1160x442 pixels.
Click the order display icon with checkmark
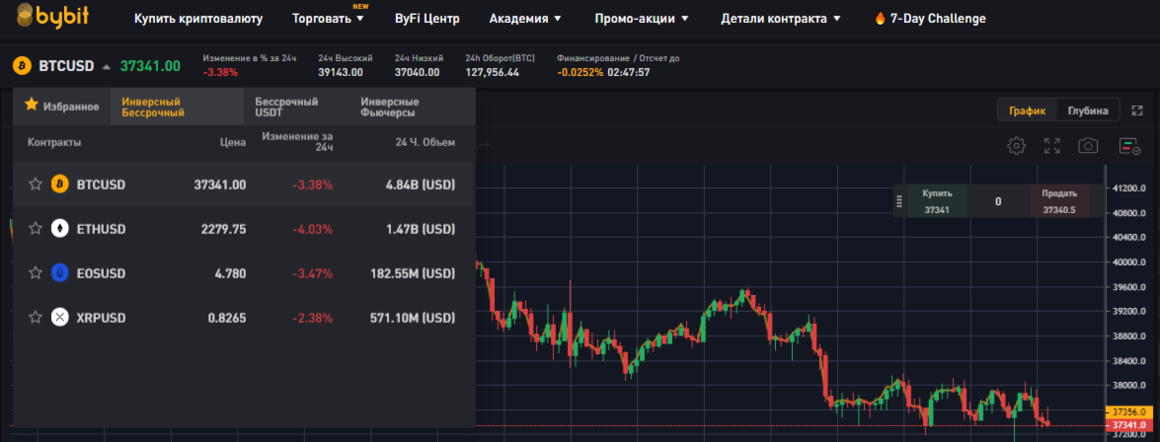coord(1129,146)
